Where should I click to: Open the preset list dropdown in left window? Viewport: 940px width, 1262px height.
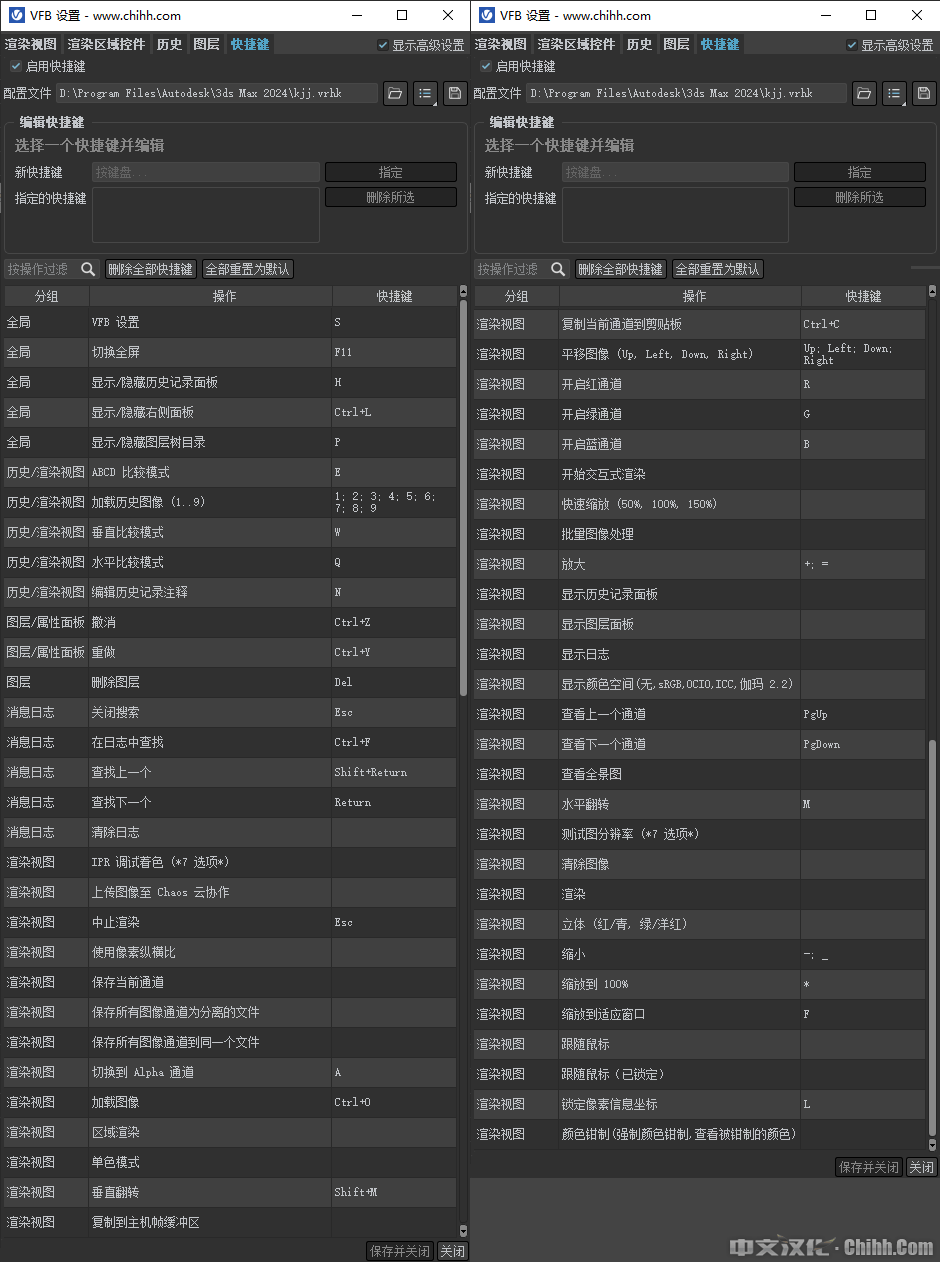(425, 93)
